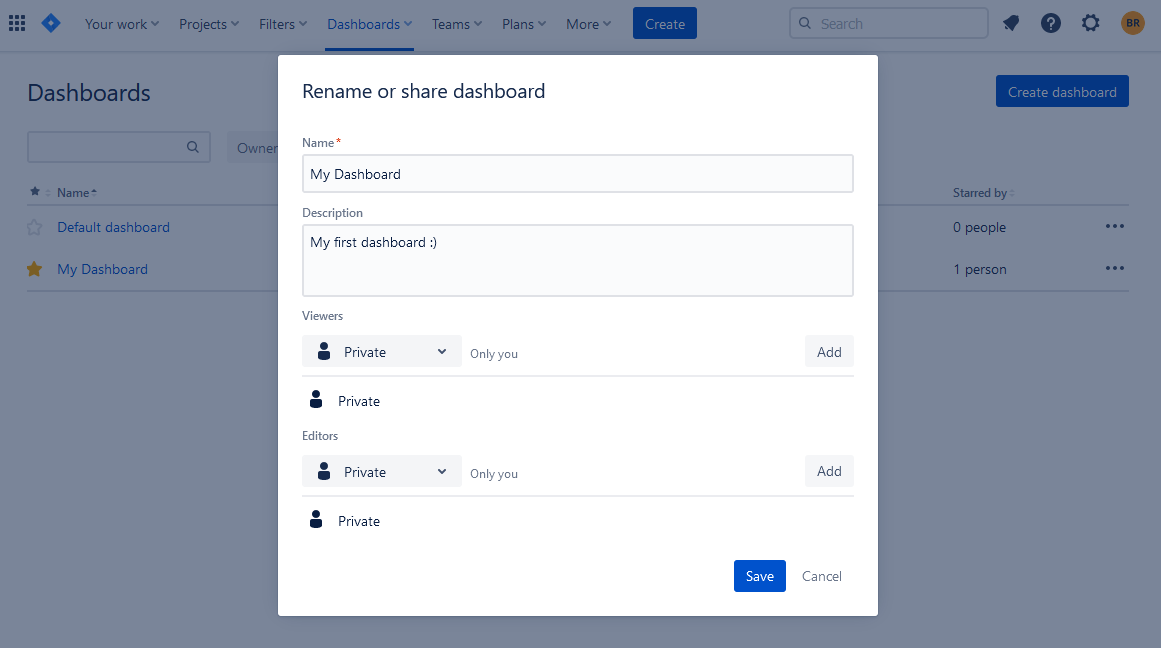Unstar the My Dashboard row
The image size is (1161, 648).
click(x=34, y=269)
